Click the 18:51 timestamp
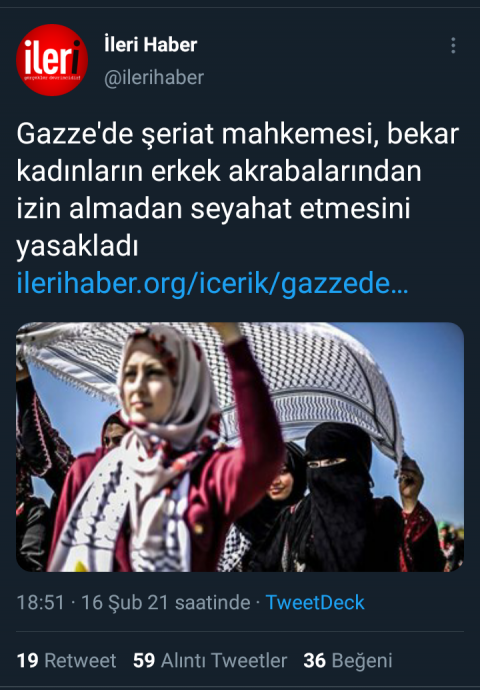Viewport: 480px width, 690px height. pos(40,602)
